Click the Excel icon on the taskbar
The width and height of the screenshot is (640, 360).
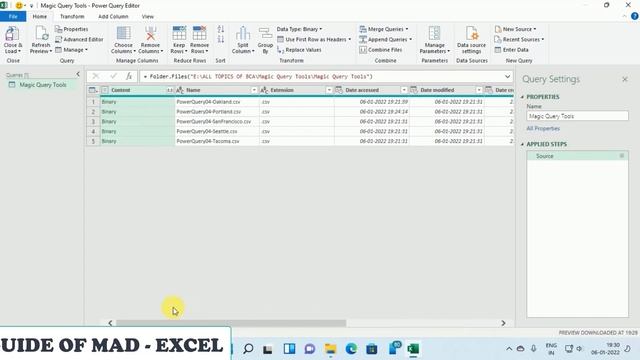[413, 349]
